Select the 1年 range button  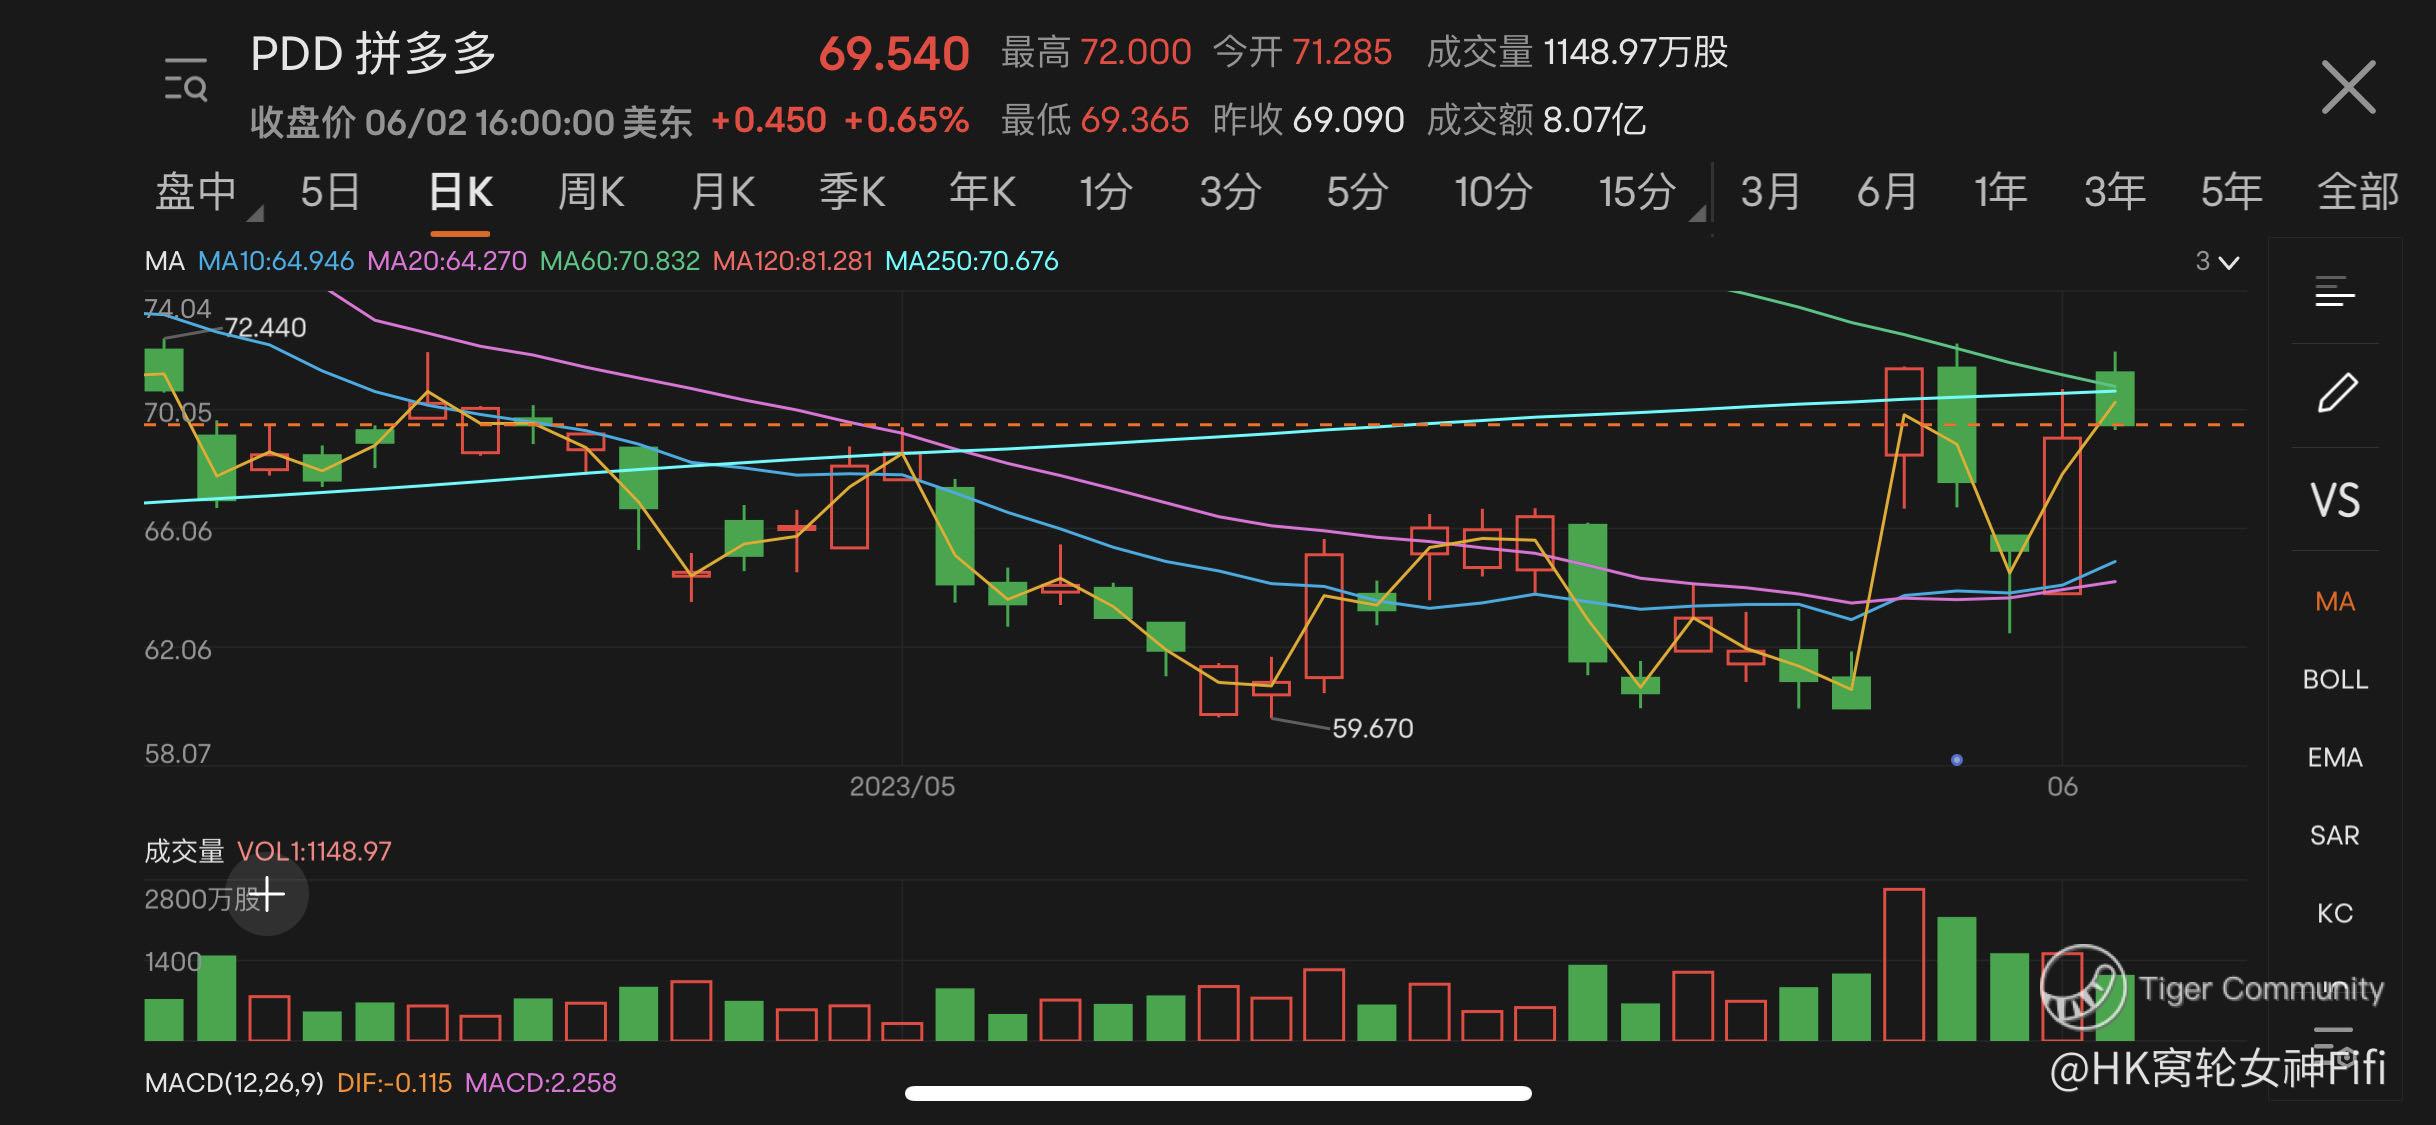[2000, 191]
